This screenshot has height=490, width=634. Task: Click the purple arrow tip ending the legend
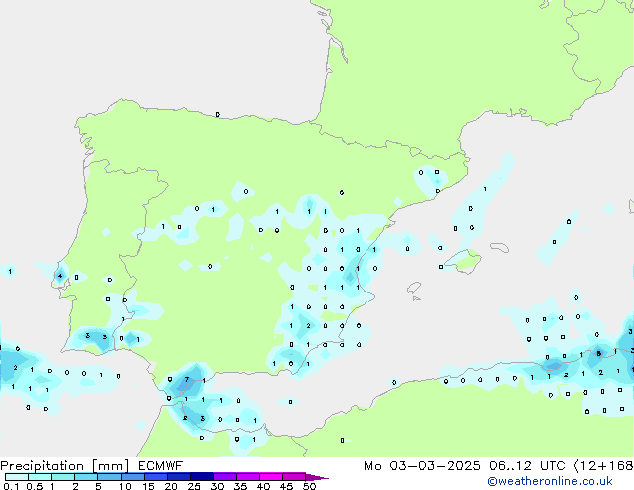[317, 477]
